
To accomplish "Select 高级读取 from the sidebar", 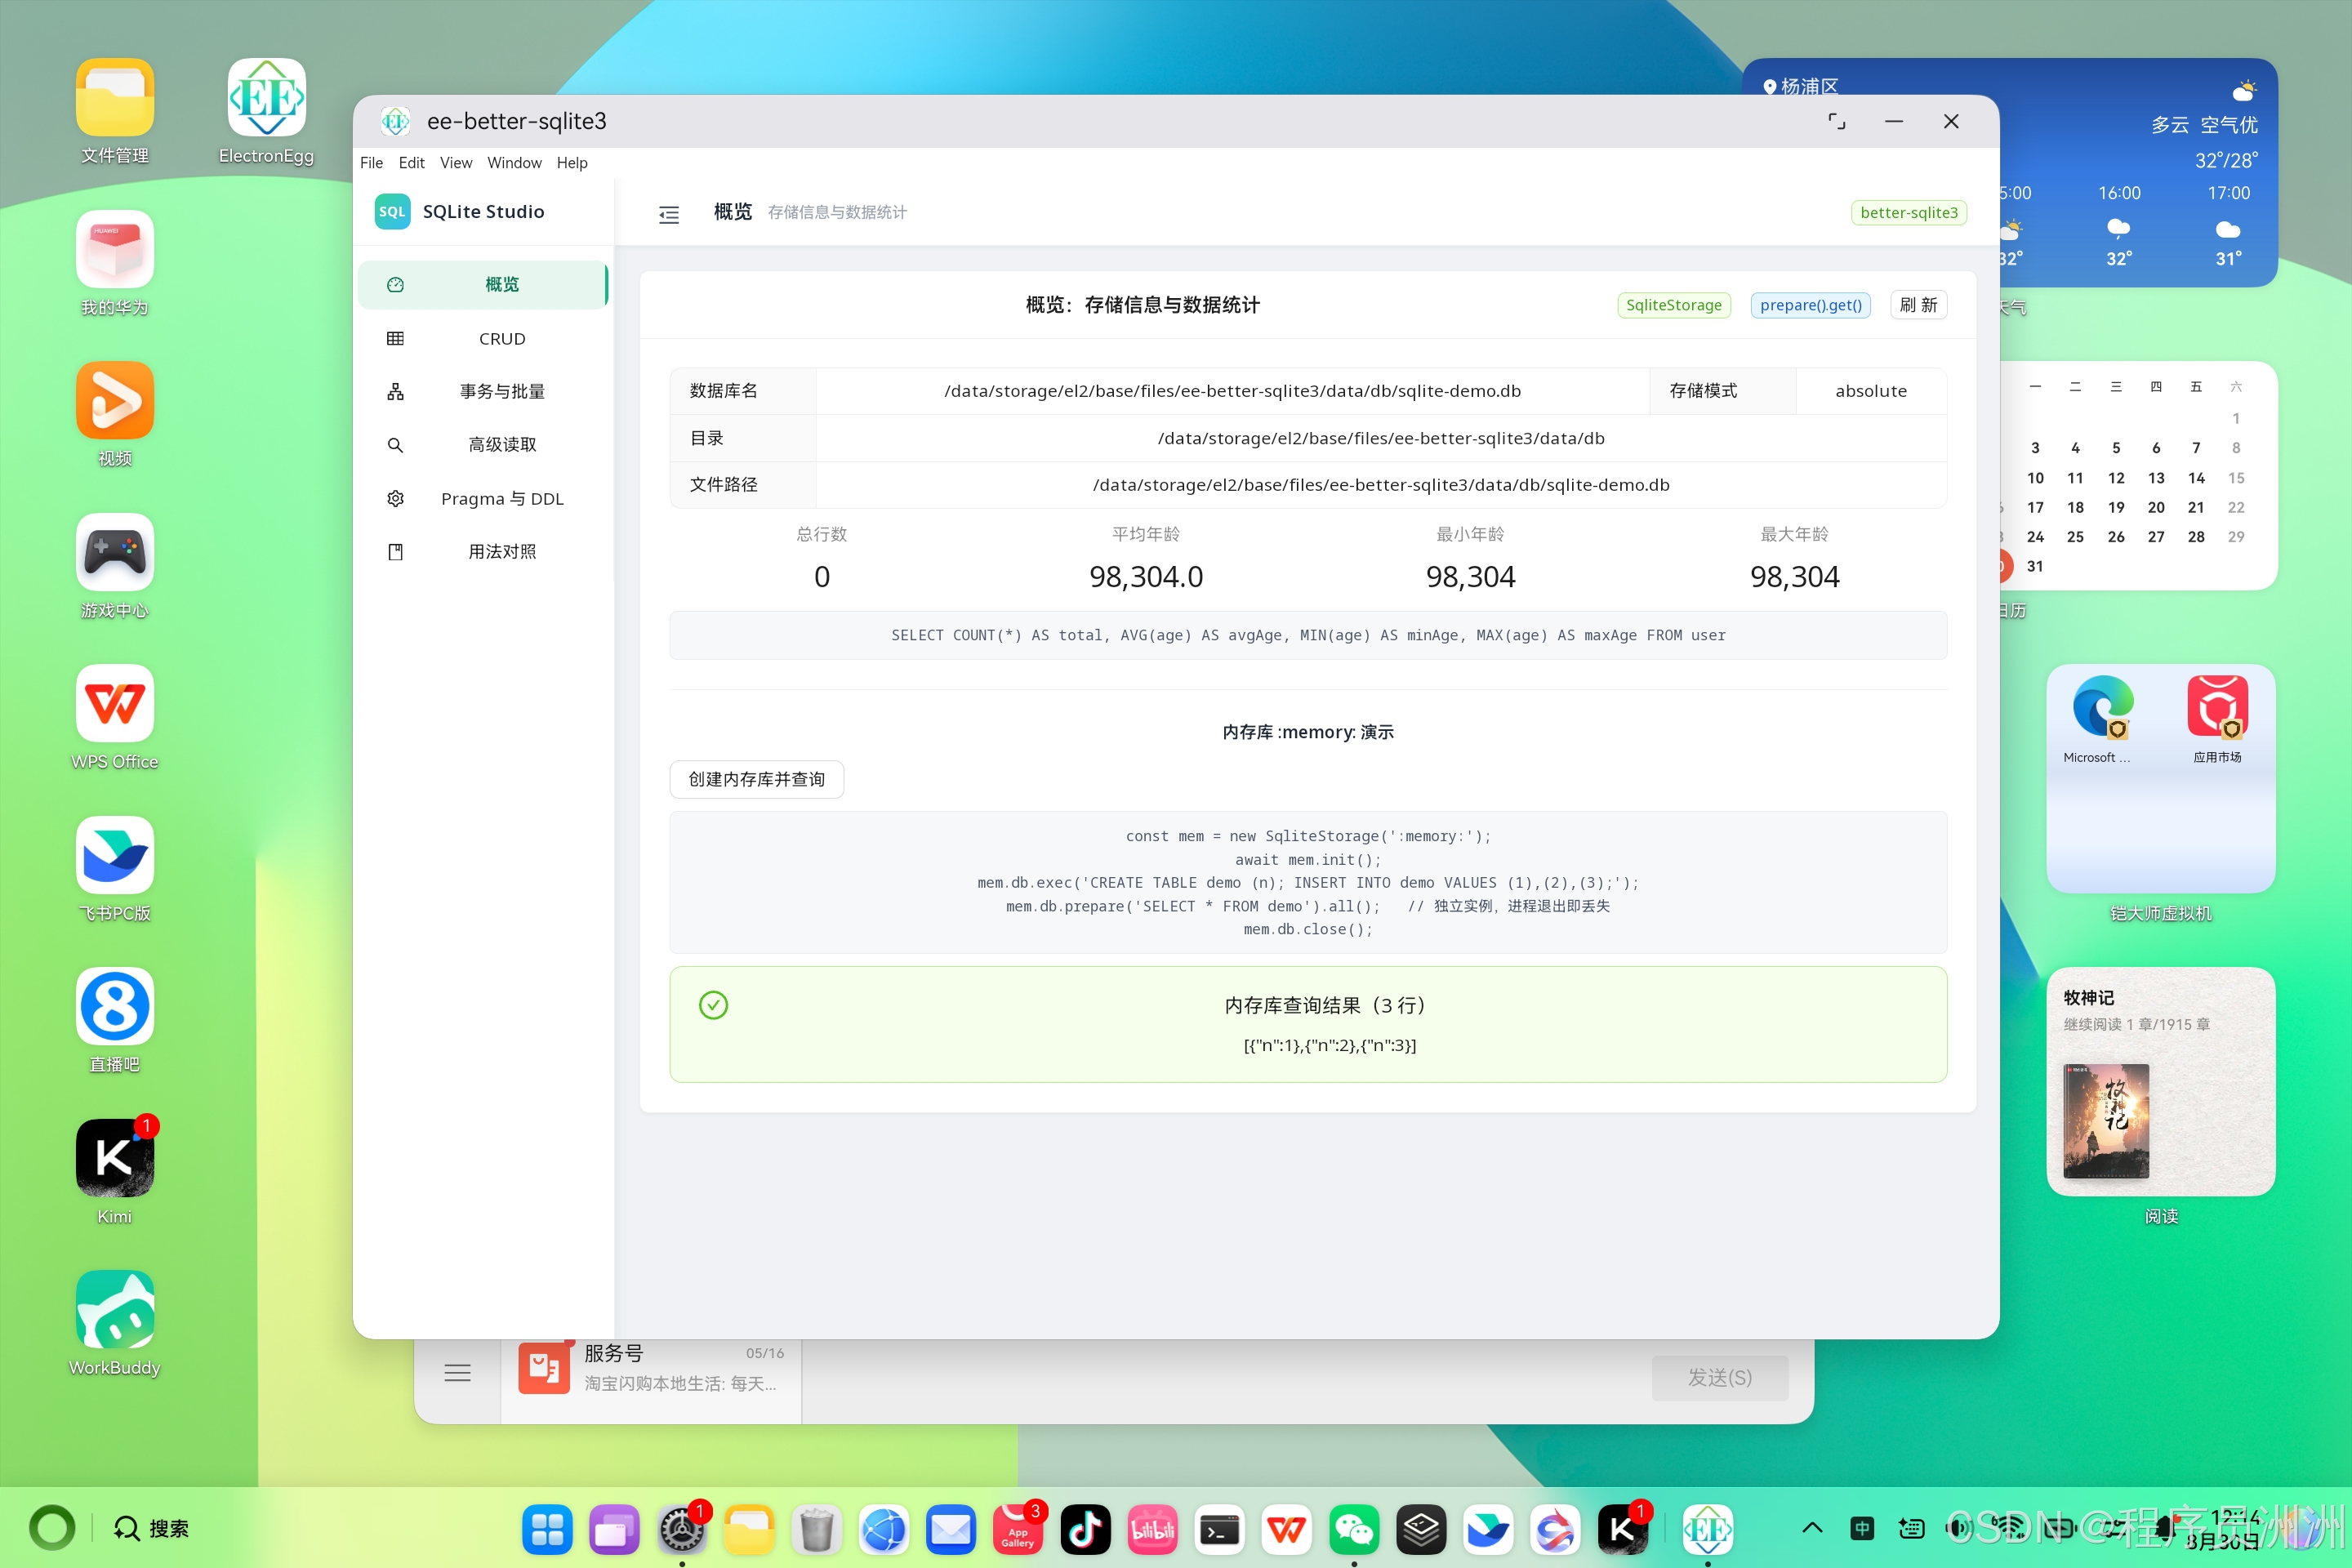I will click(x=483, y=445).
